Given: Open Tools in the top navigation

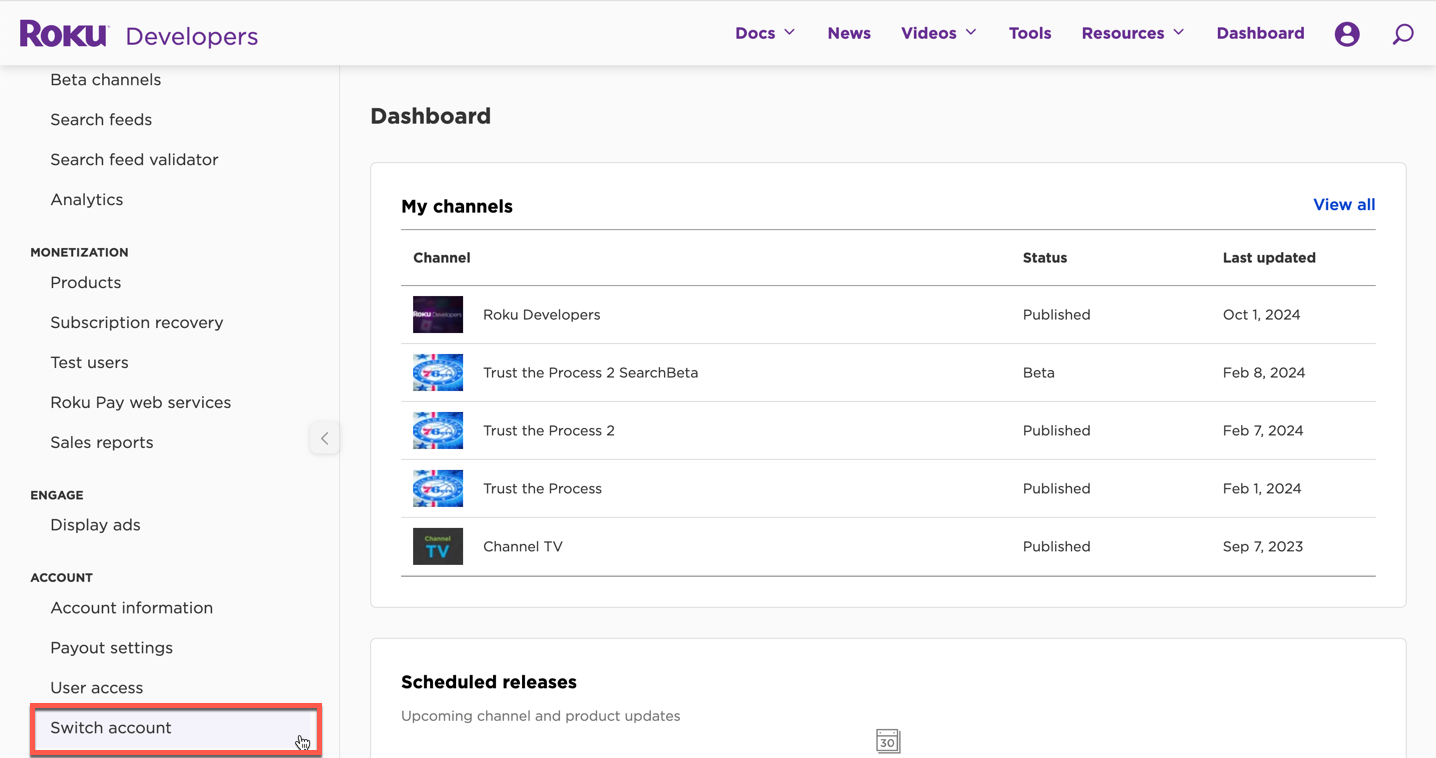Looking at the screenshot, I should [1030, 33].
